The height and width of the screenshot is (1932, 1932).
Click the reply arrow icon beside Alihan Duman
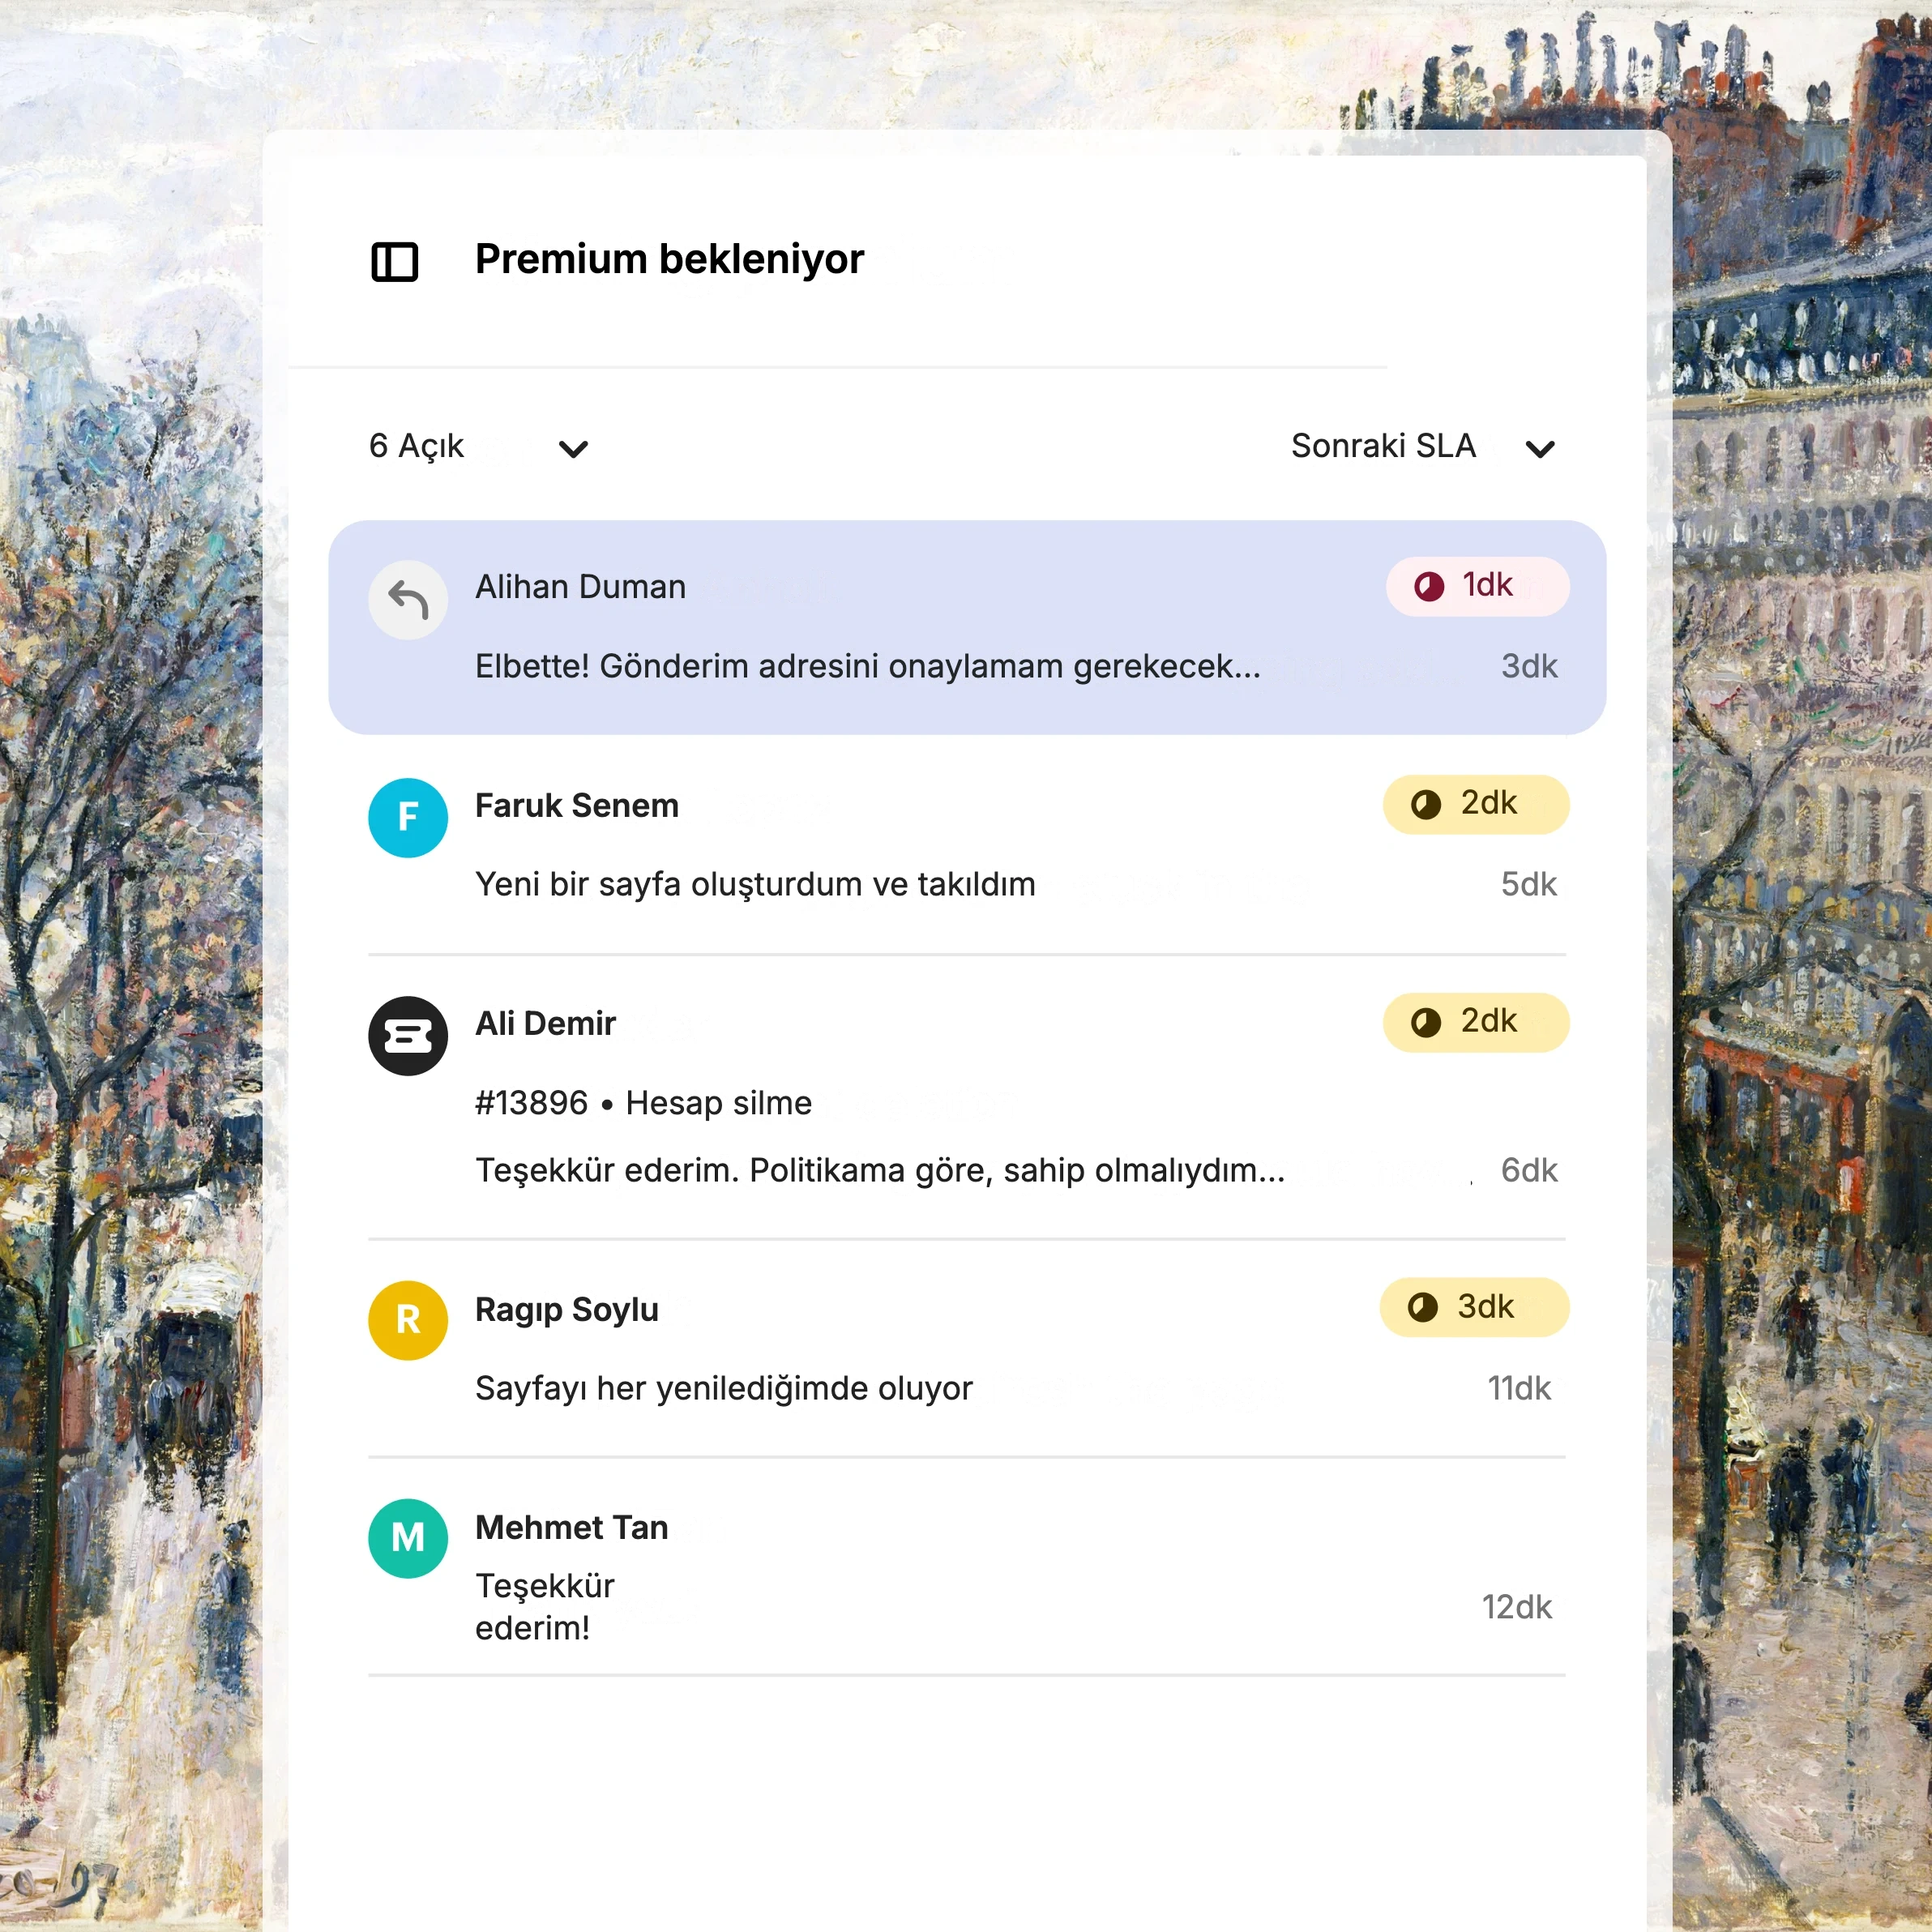point(408,600)
